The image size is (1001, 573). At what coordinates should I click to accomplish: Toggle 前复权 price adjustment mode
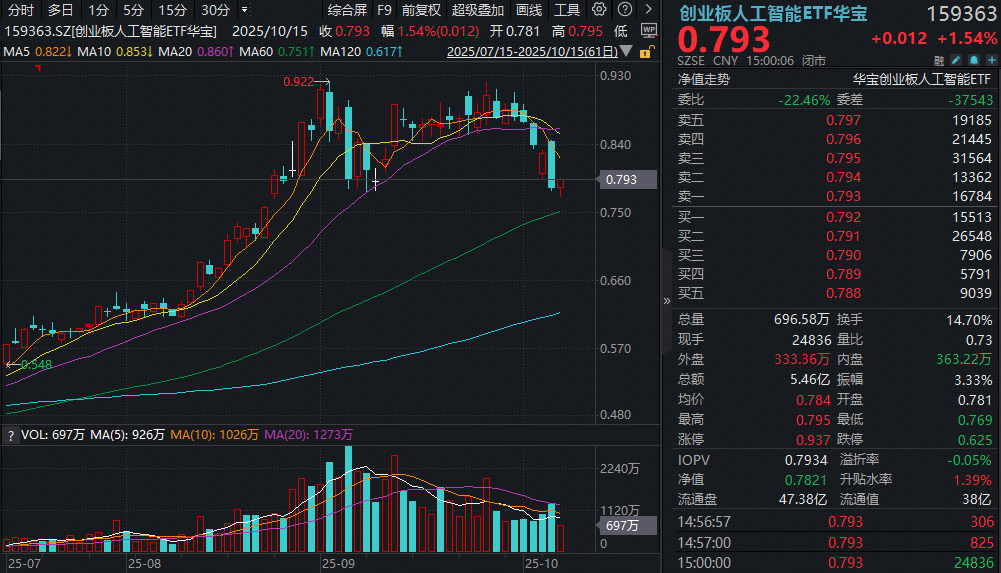[421, 10]
